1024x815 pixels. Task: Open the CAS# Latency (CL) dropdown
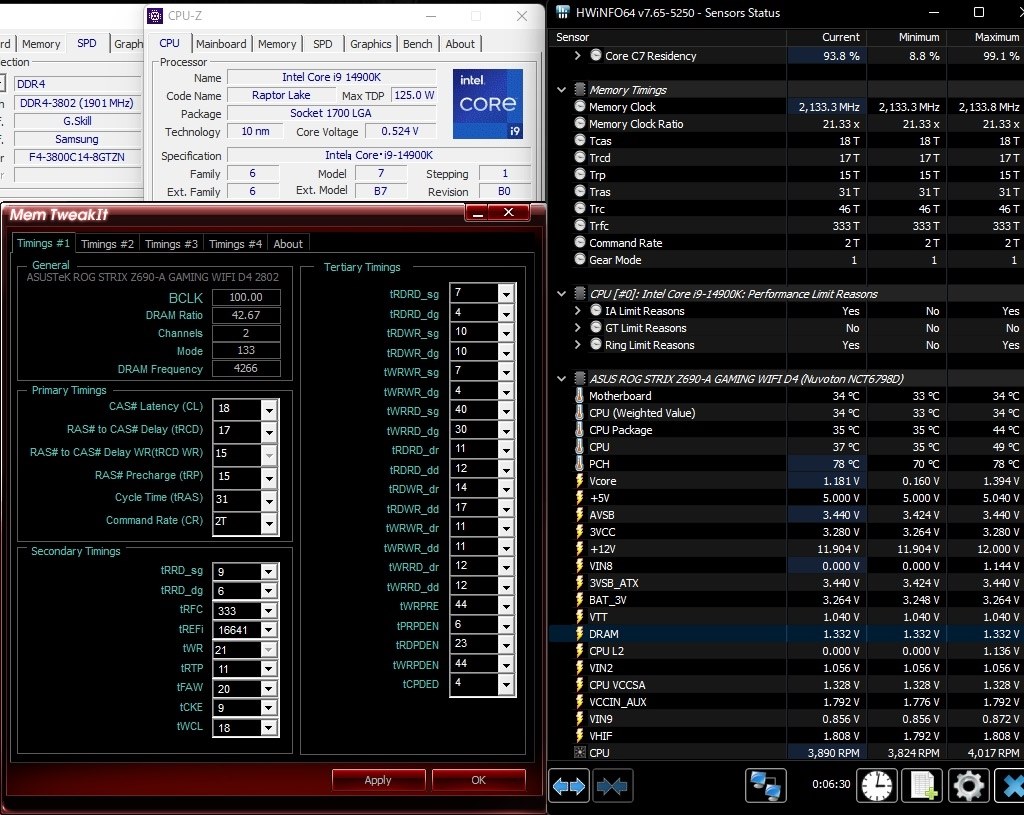pyautogui.click(x=269, y=409)
